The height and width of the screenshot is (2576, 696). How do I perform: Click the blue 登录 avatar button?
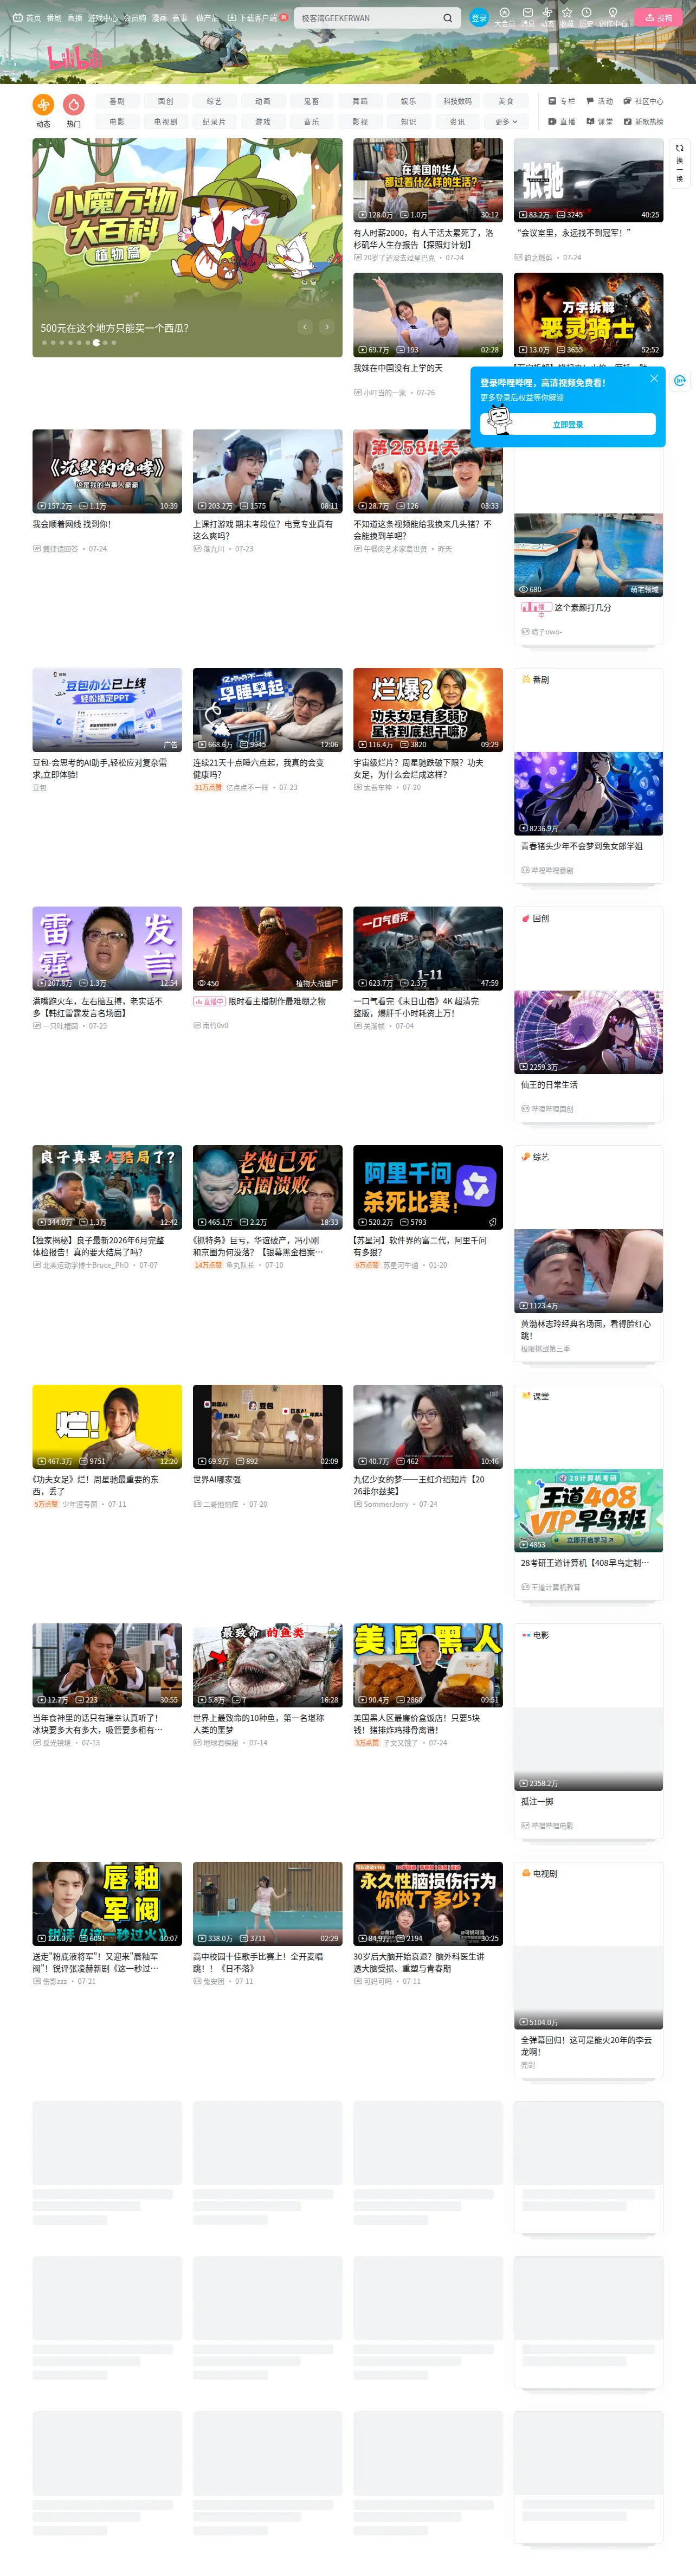tap(479, 18)
